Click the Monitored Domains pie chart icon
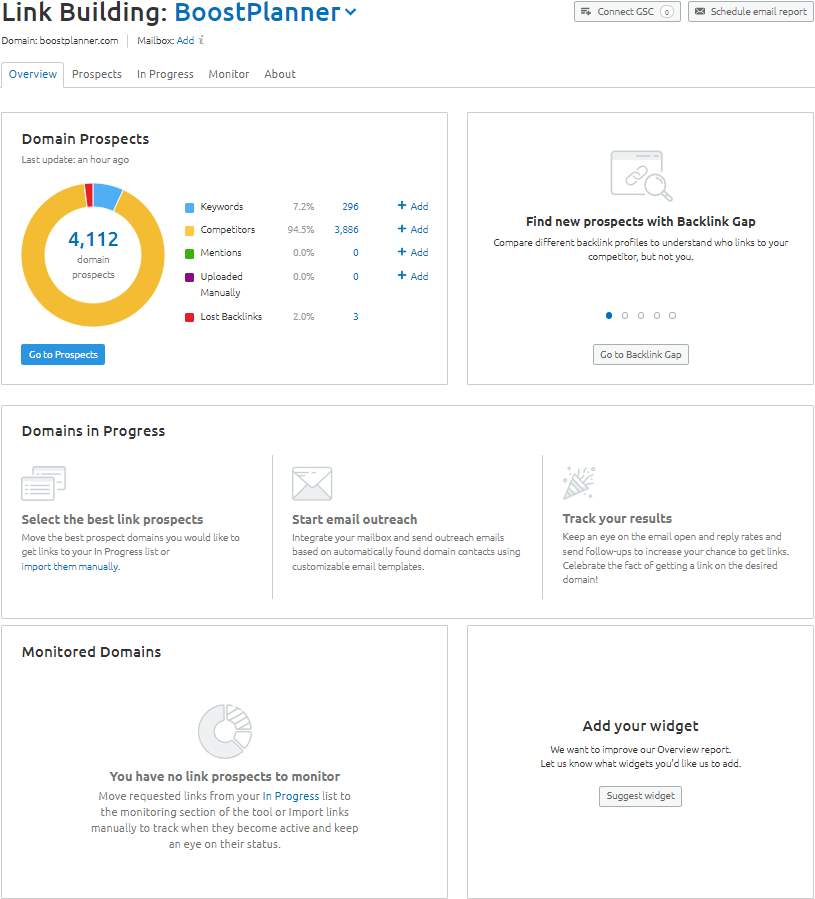Viewport: 815px width, 899px height. [225, 732]
